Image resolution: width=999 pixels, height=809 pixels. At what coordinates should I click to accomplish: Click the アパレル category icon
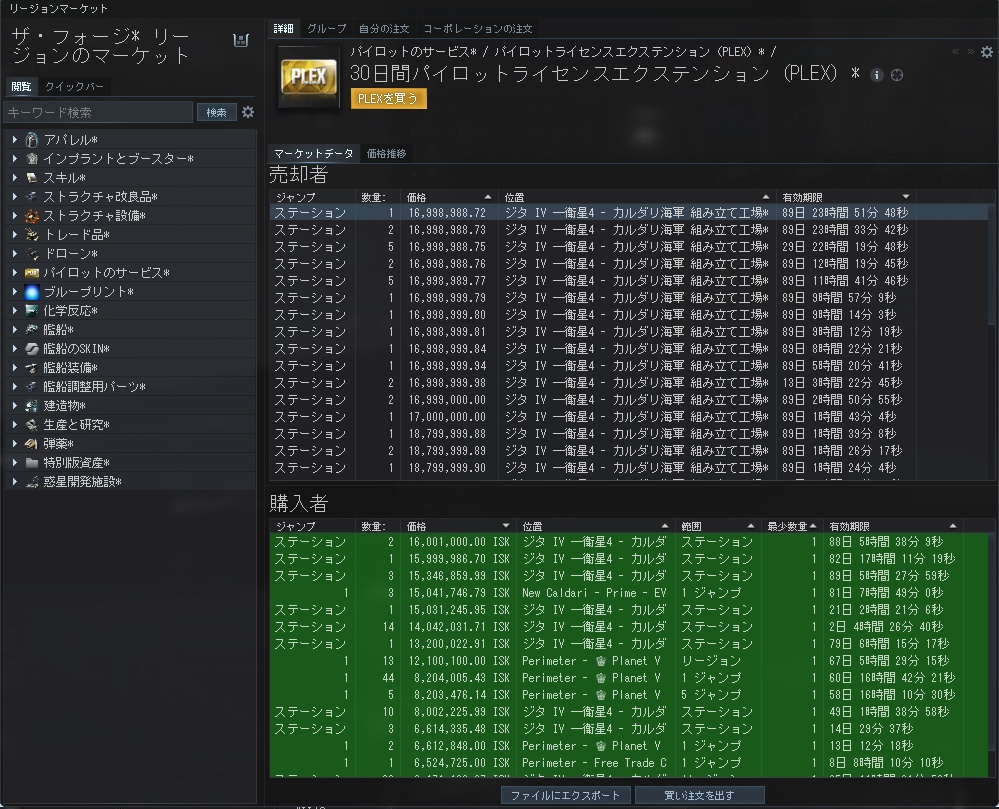click(32, 140)
